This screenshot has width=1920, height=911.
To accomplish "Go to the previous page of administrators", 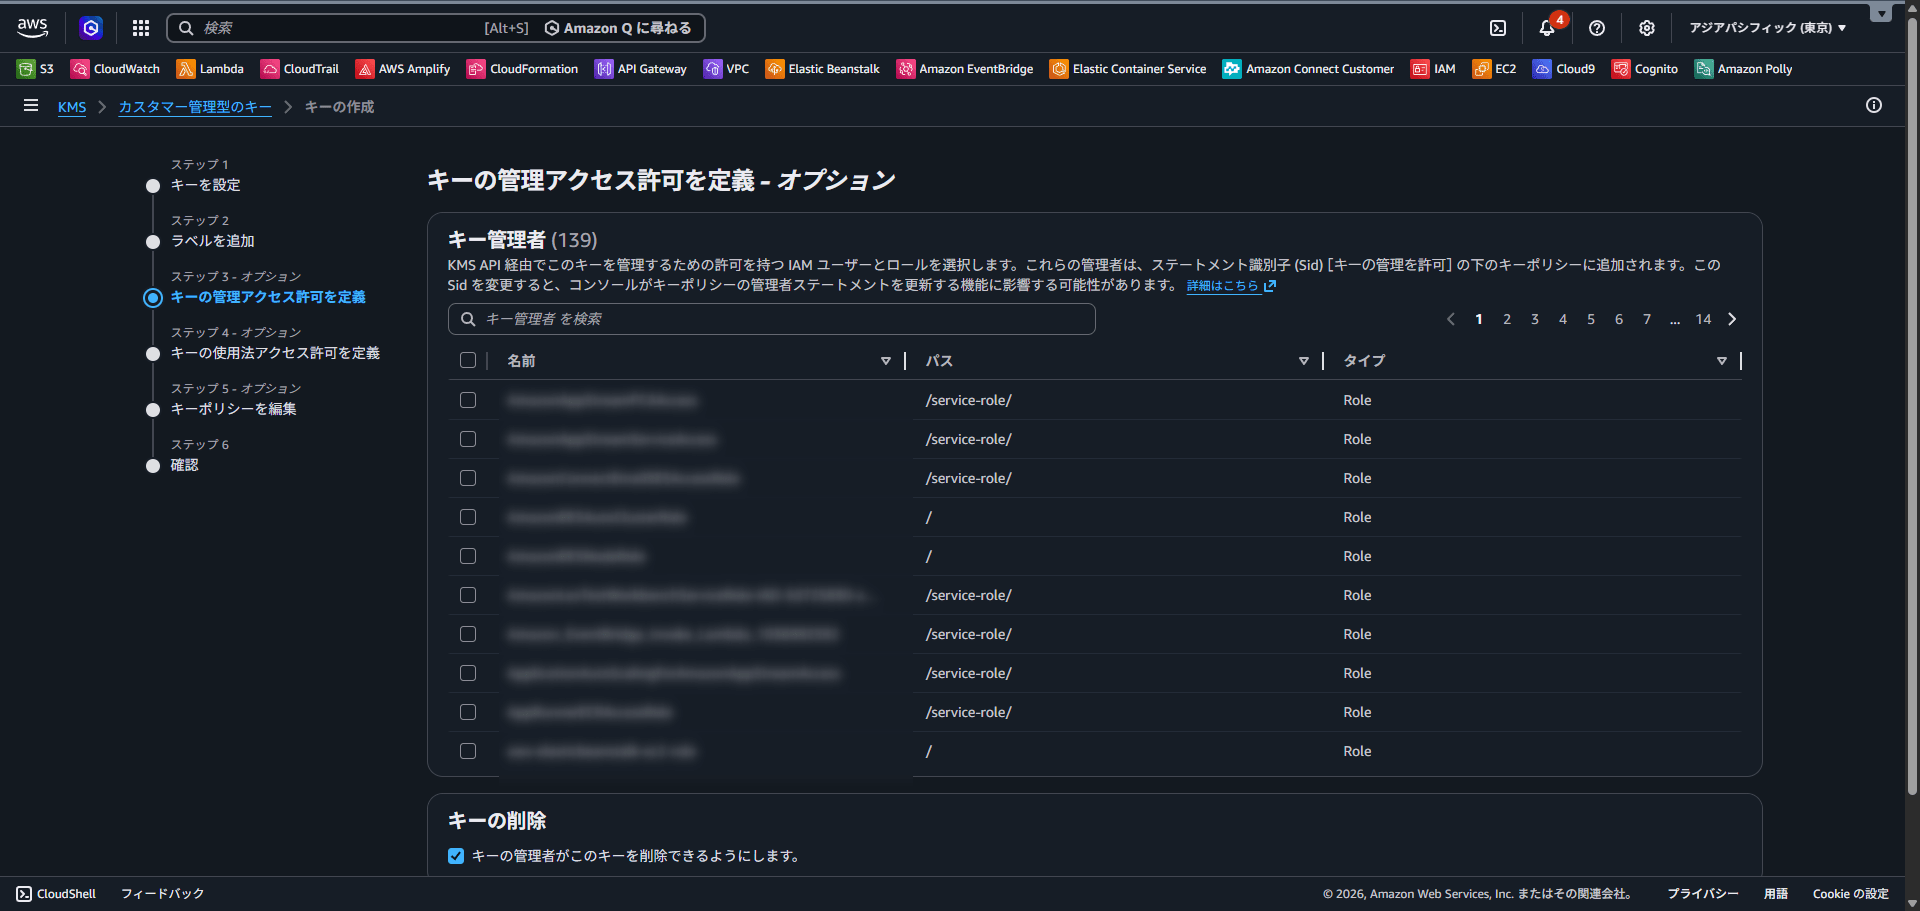I will [1451, 319].
